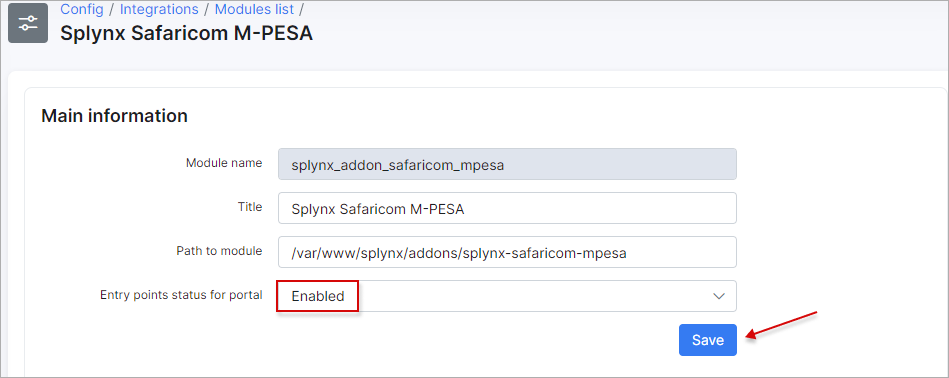Click splynx_addon_safaricom_mpesa text
Image resolution: width=949 pixels, height=378 pixels.
point(398,165)
